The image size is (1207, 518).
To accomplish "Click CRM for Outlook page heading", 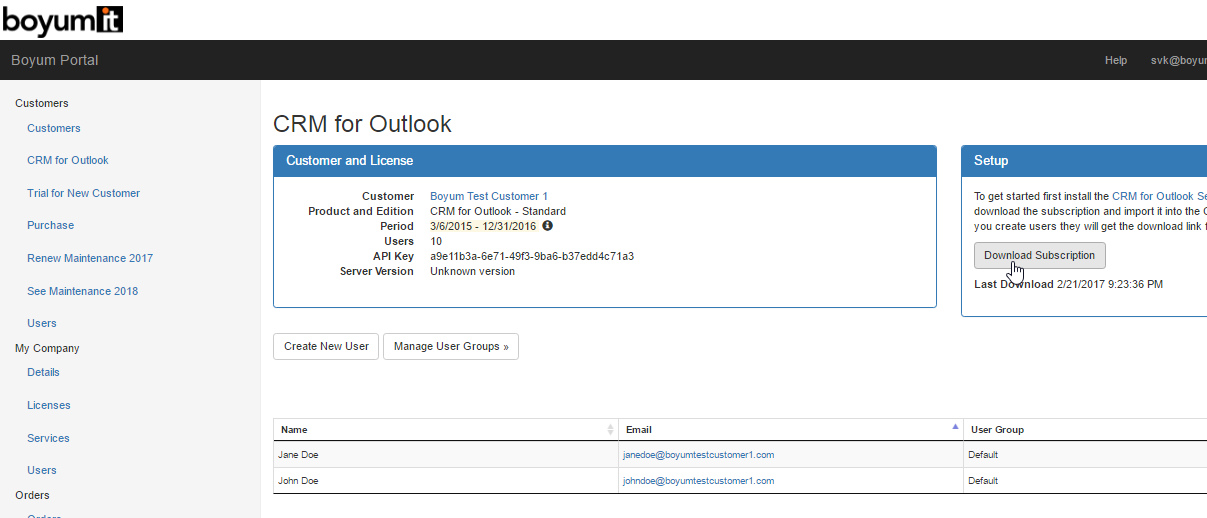I will 362,124.
